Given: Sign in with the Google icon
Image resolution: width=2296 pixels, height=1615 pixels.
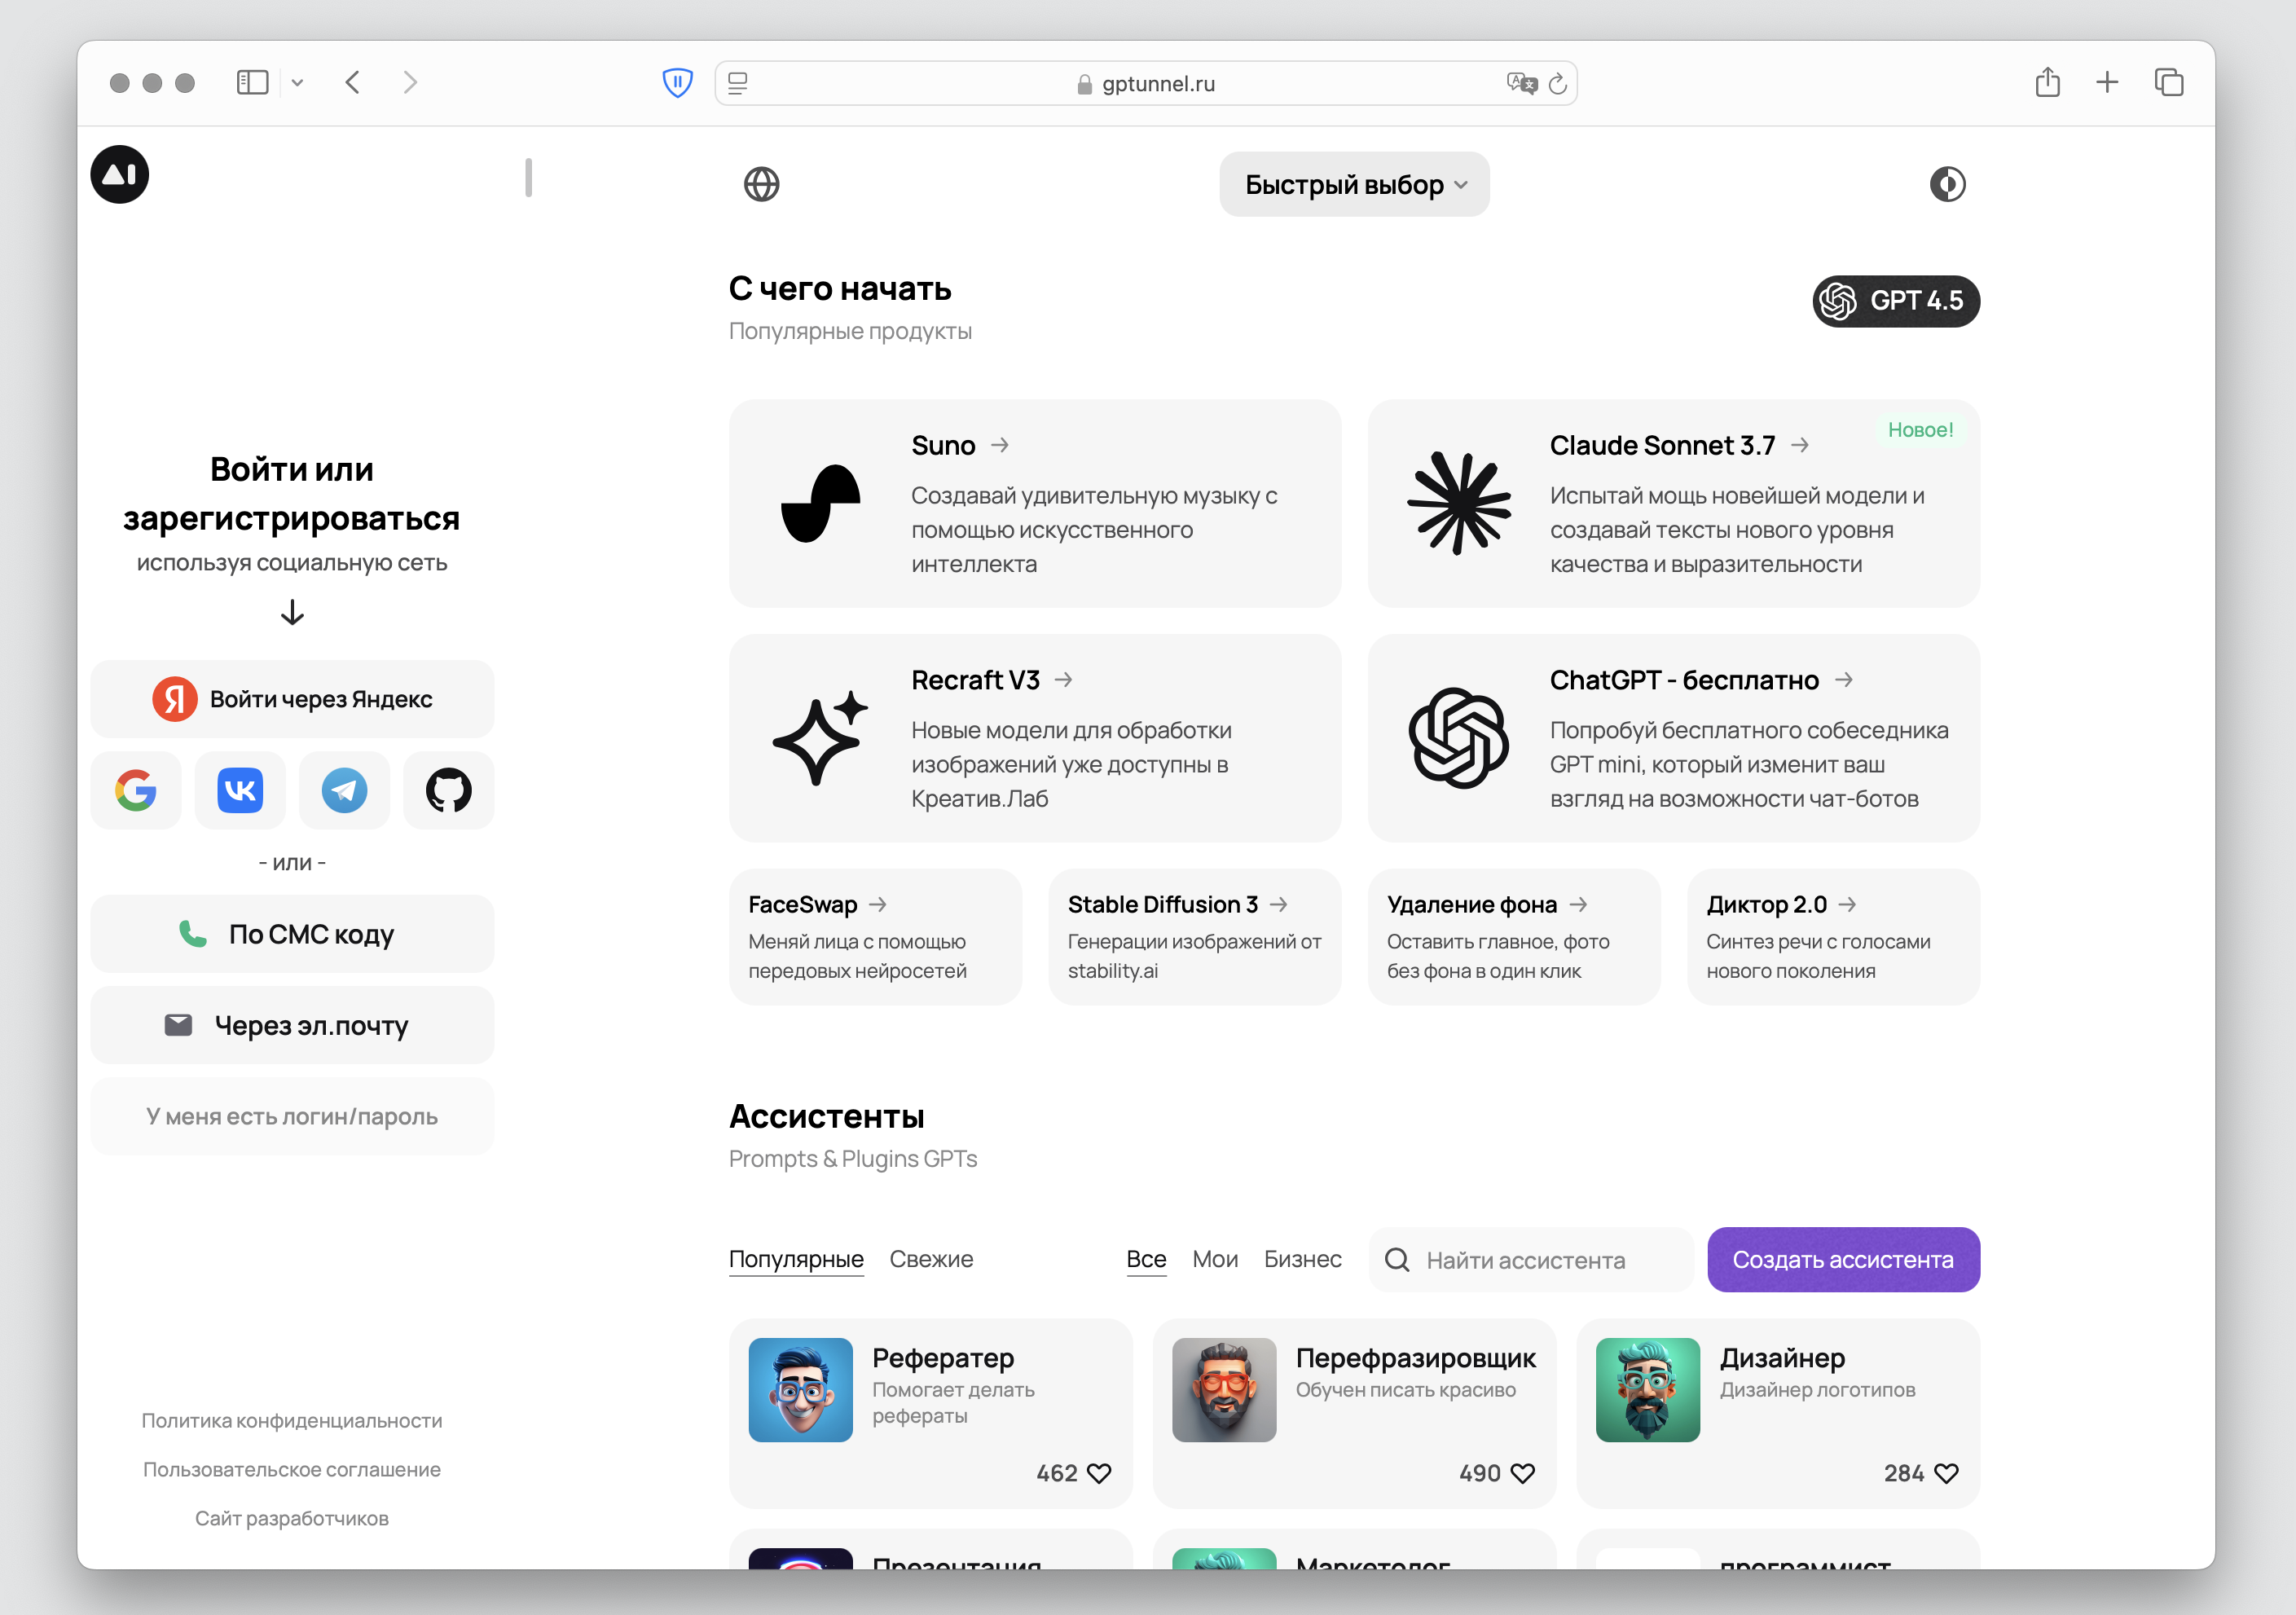Looking at the screenshot, I should 136,790.
